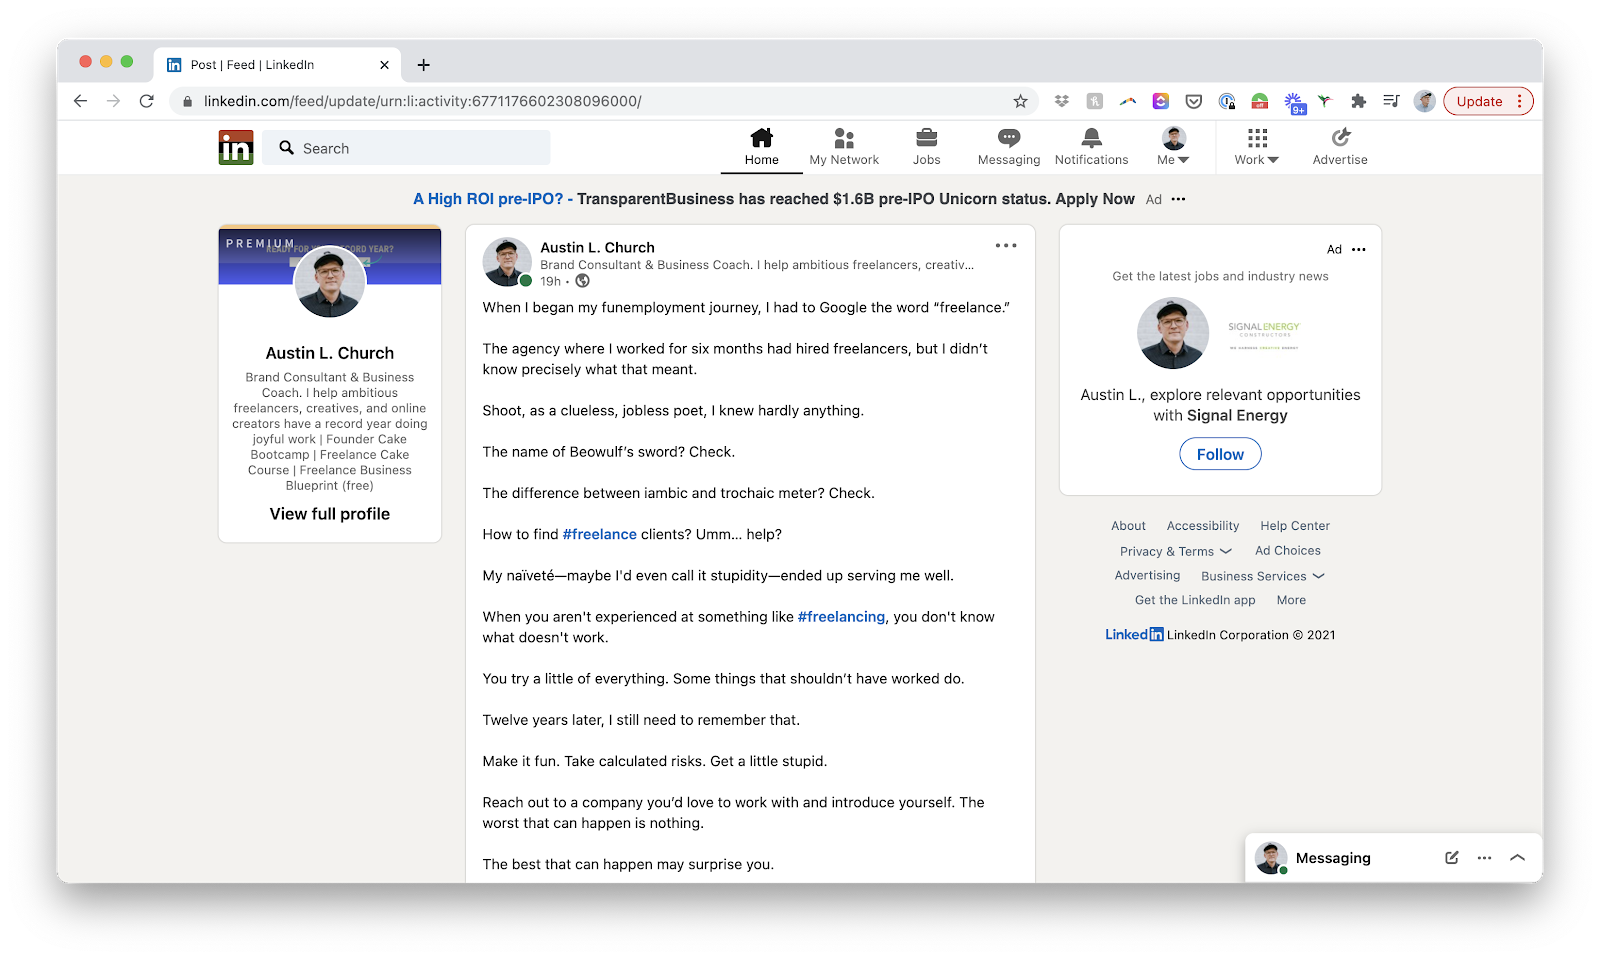This screenshot has height=959, width=1600.
Task: Open the extension with 9+ badge
Action: click(x=1294, y=102)
